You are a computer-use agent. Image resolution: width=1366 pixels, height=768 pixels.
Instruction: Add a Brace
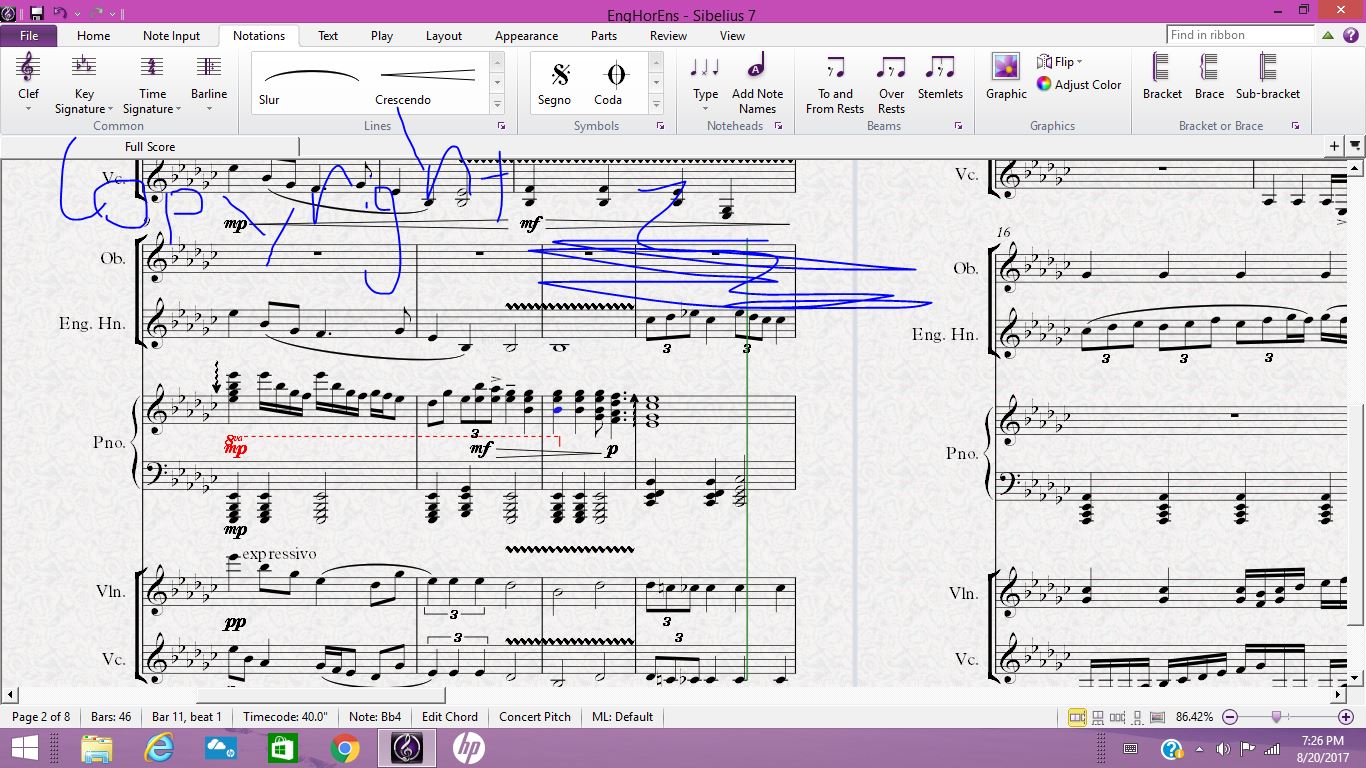(1209, 78)
